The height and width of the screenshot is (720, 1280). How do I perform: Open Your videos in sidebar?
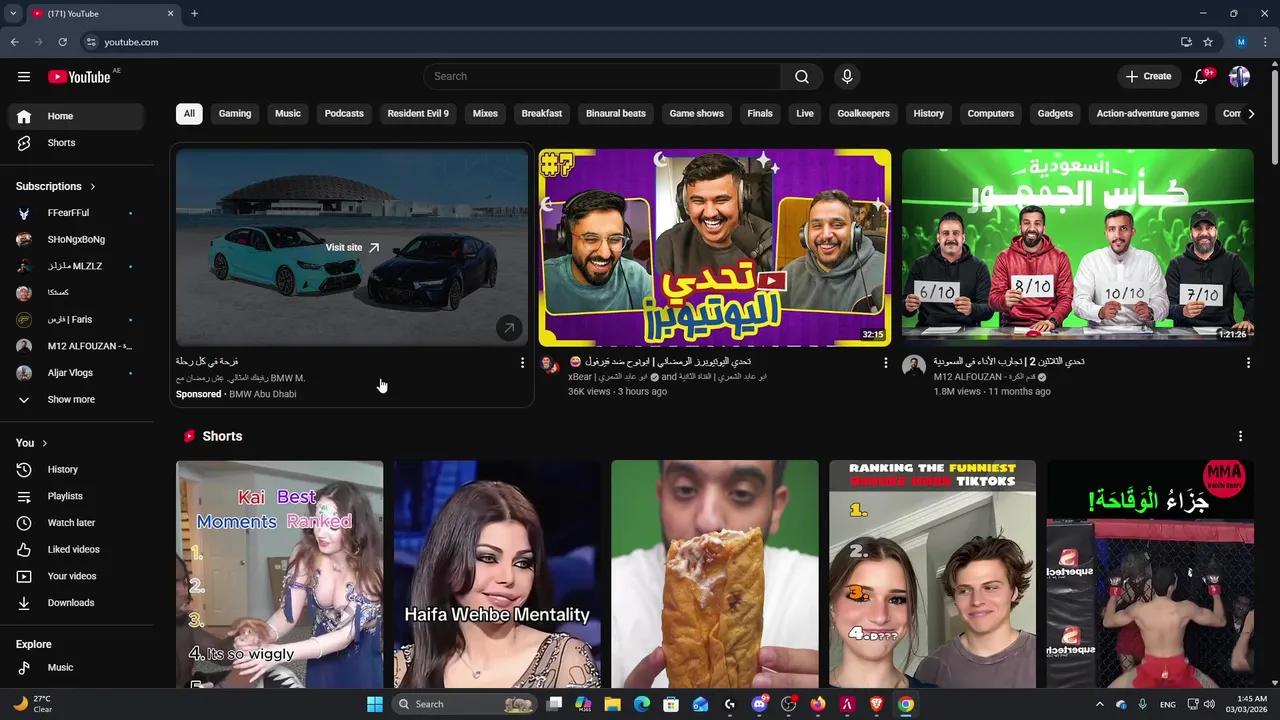click(76, 576)
